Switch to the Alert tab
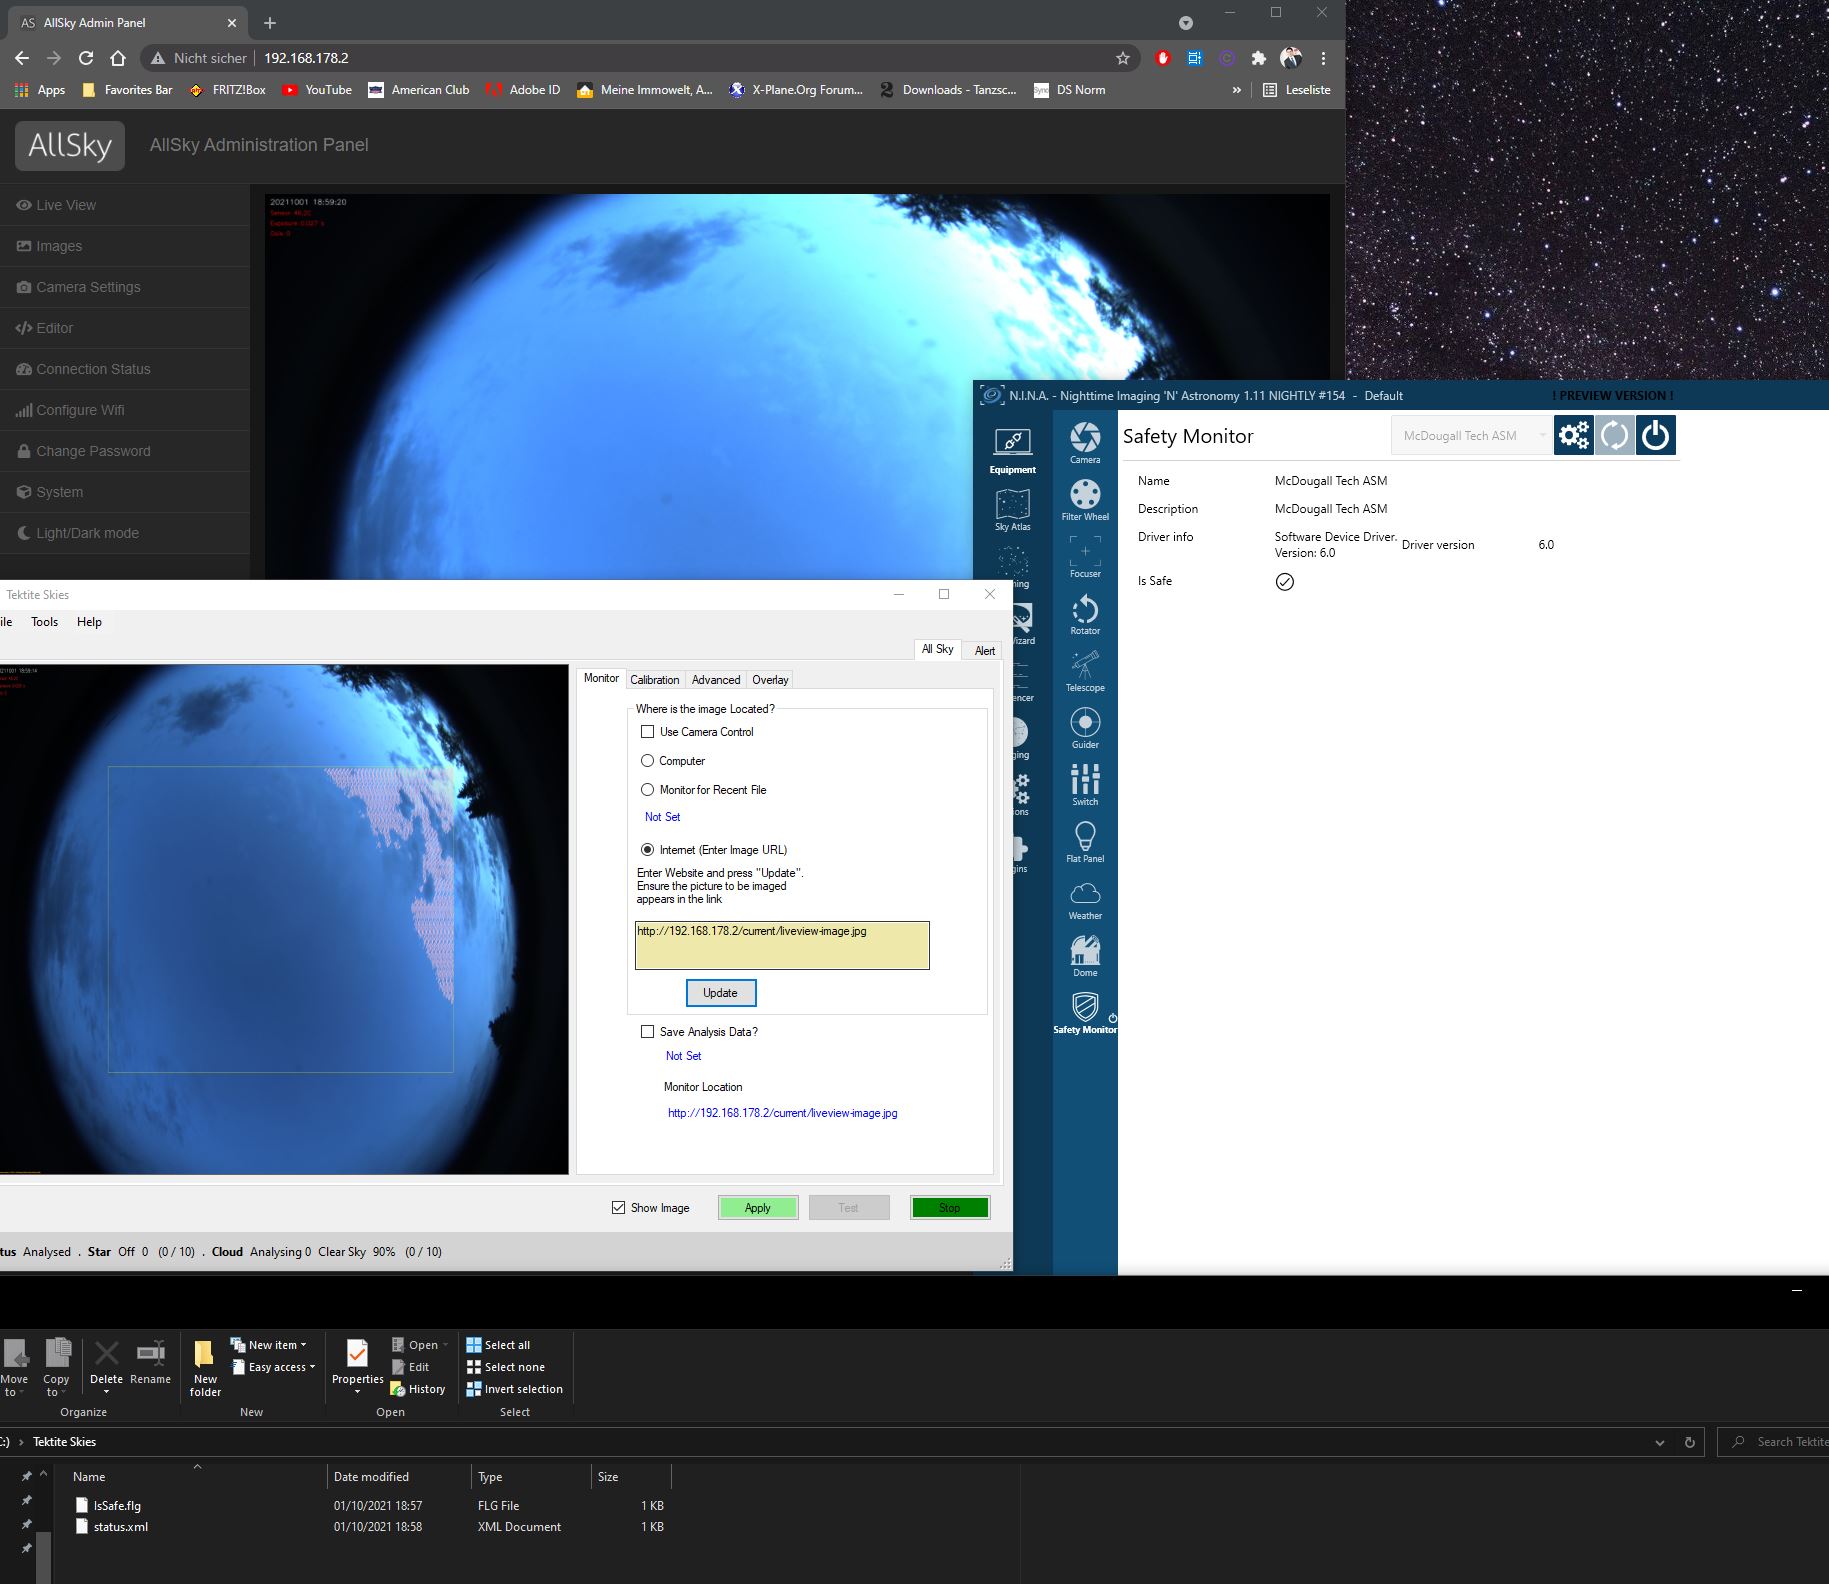Viewport: 1829px width, 1584px height. (985, 651)
